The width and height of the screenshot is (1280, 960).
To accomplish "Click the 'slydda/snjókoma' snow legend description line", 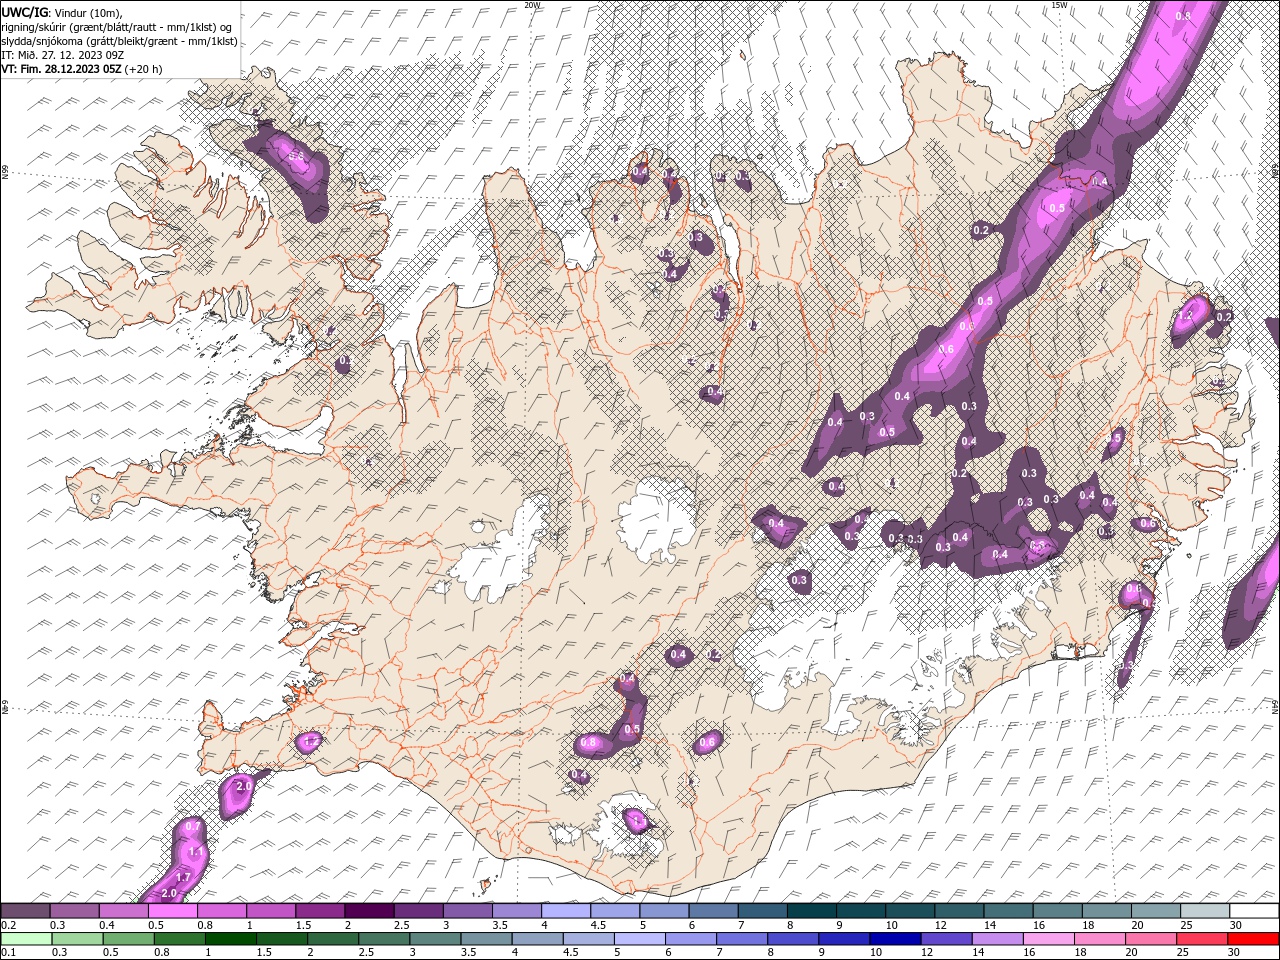I will click(117, 40).
